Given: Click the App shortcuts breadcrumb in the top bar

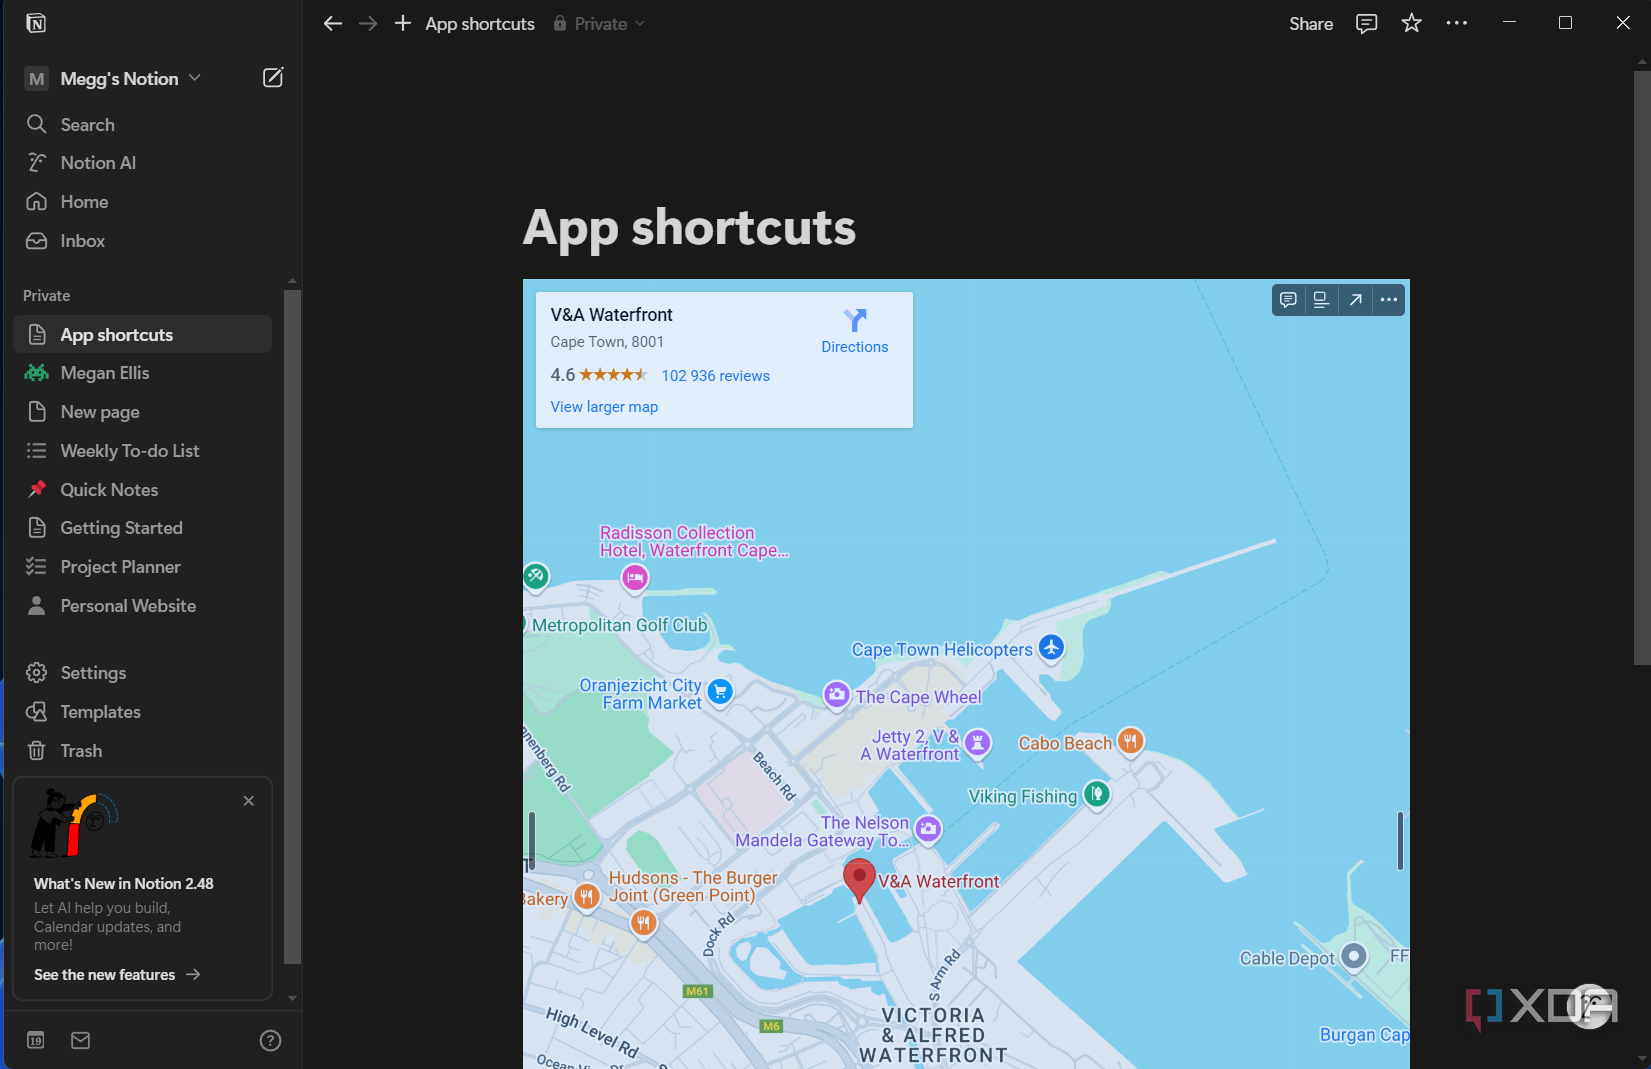Looking at the screenshot, I should coord(480,23).
